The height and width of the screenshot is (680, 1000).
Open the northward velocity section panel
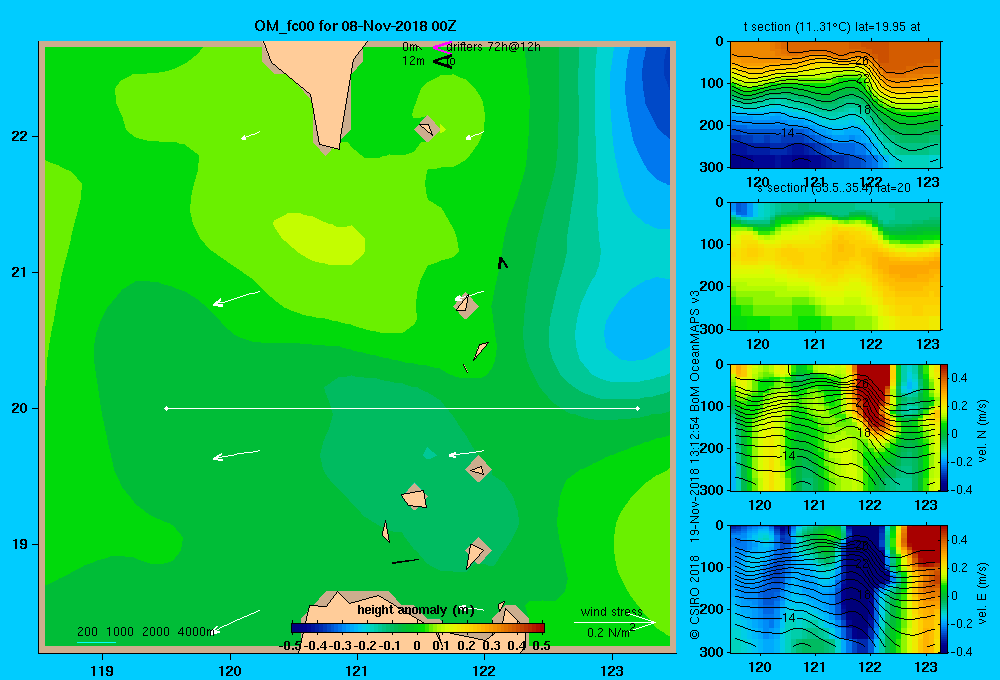tap(835, 427)
